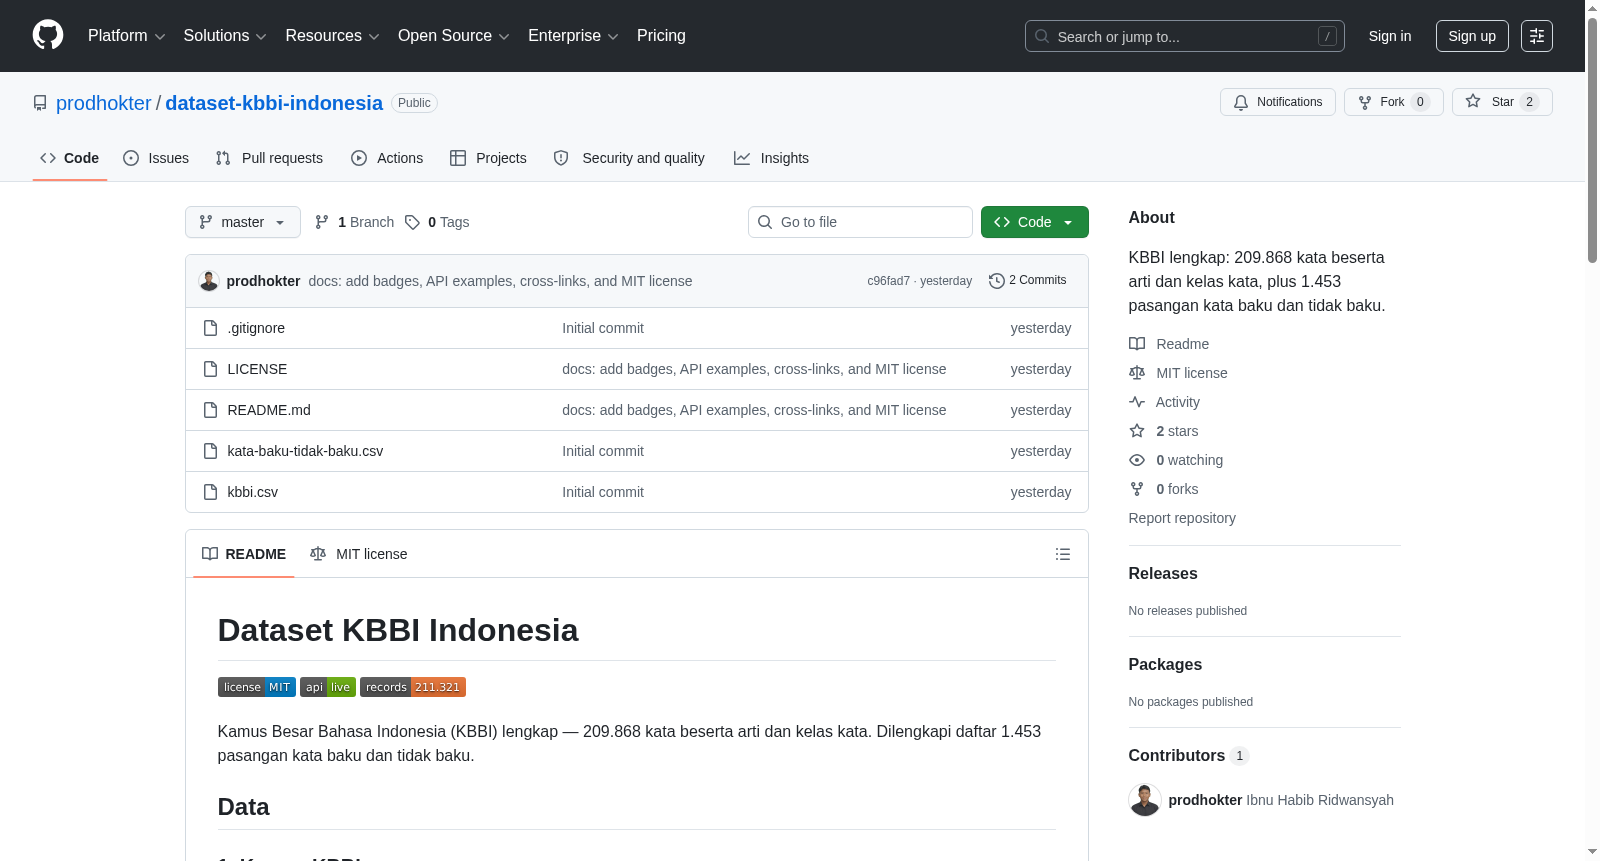Open the kata-baku-tidak-baku.csv file name

pos(305,451)
